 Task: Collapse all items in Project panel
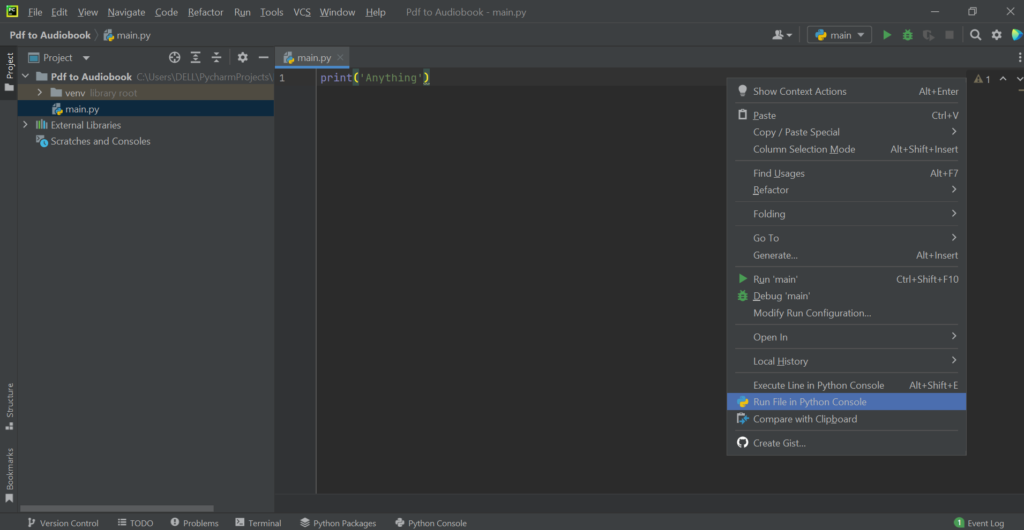tap(216, 57)
